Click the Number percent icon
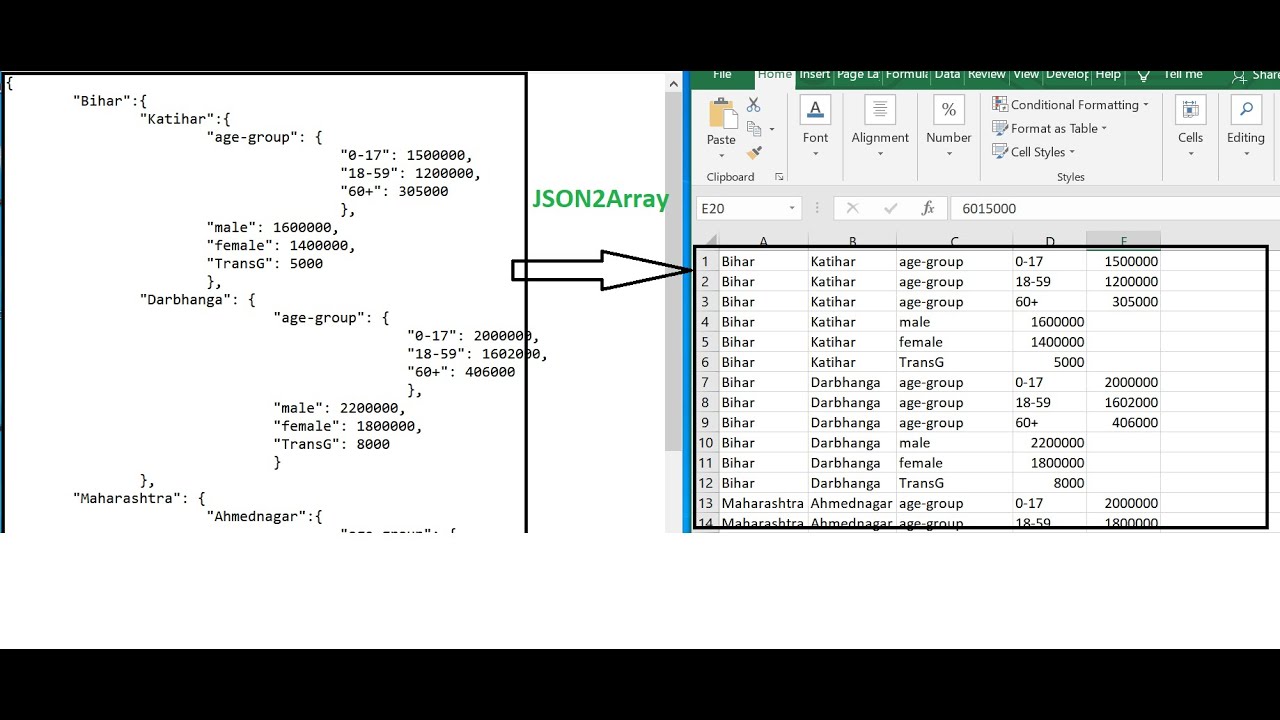 (948, 109)
